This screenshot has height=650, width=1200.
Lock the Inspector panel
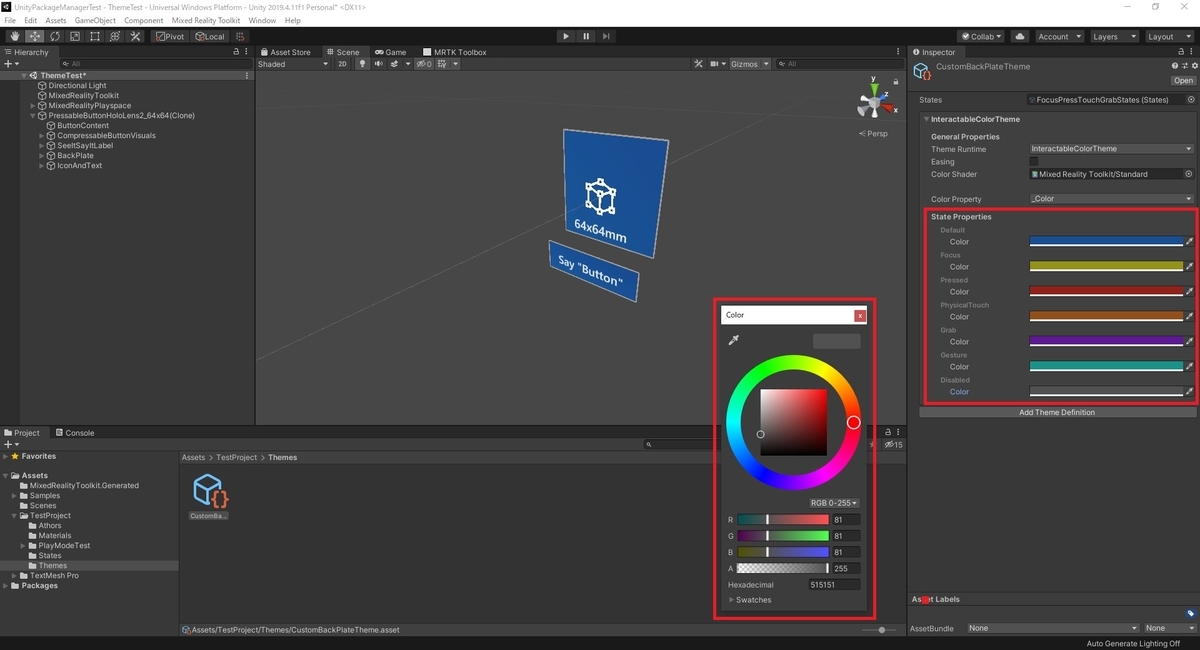point(1181,52)
